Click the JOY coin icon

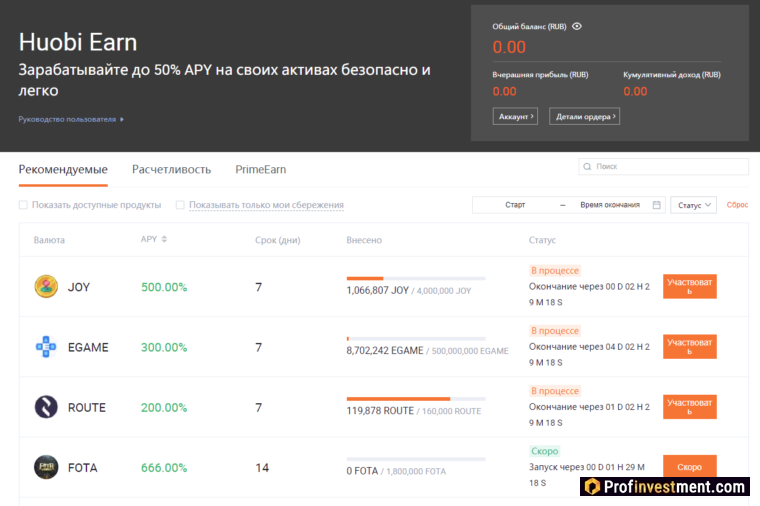click(x=46, y=286)
